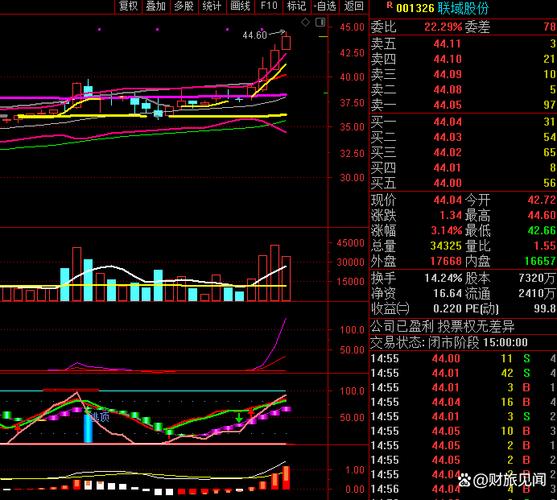Select stock code 001326
The height and width of the screenshot is (500, 557).
point(415,8)
